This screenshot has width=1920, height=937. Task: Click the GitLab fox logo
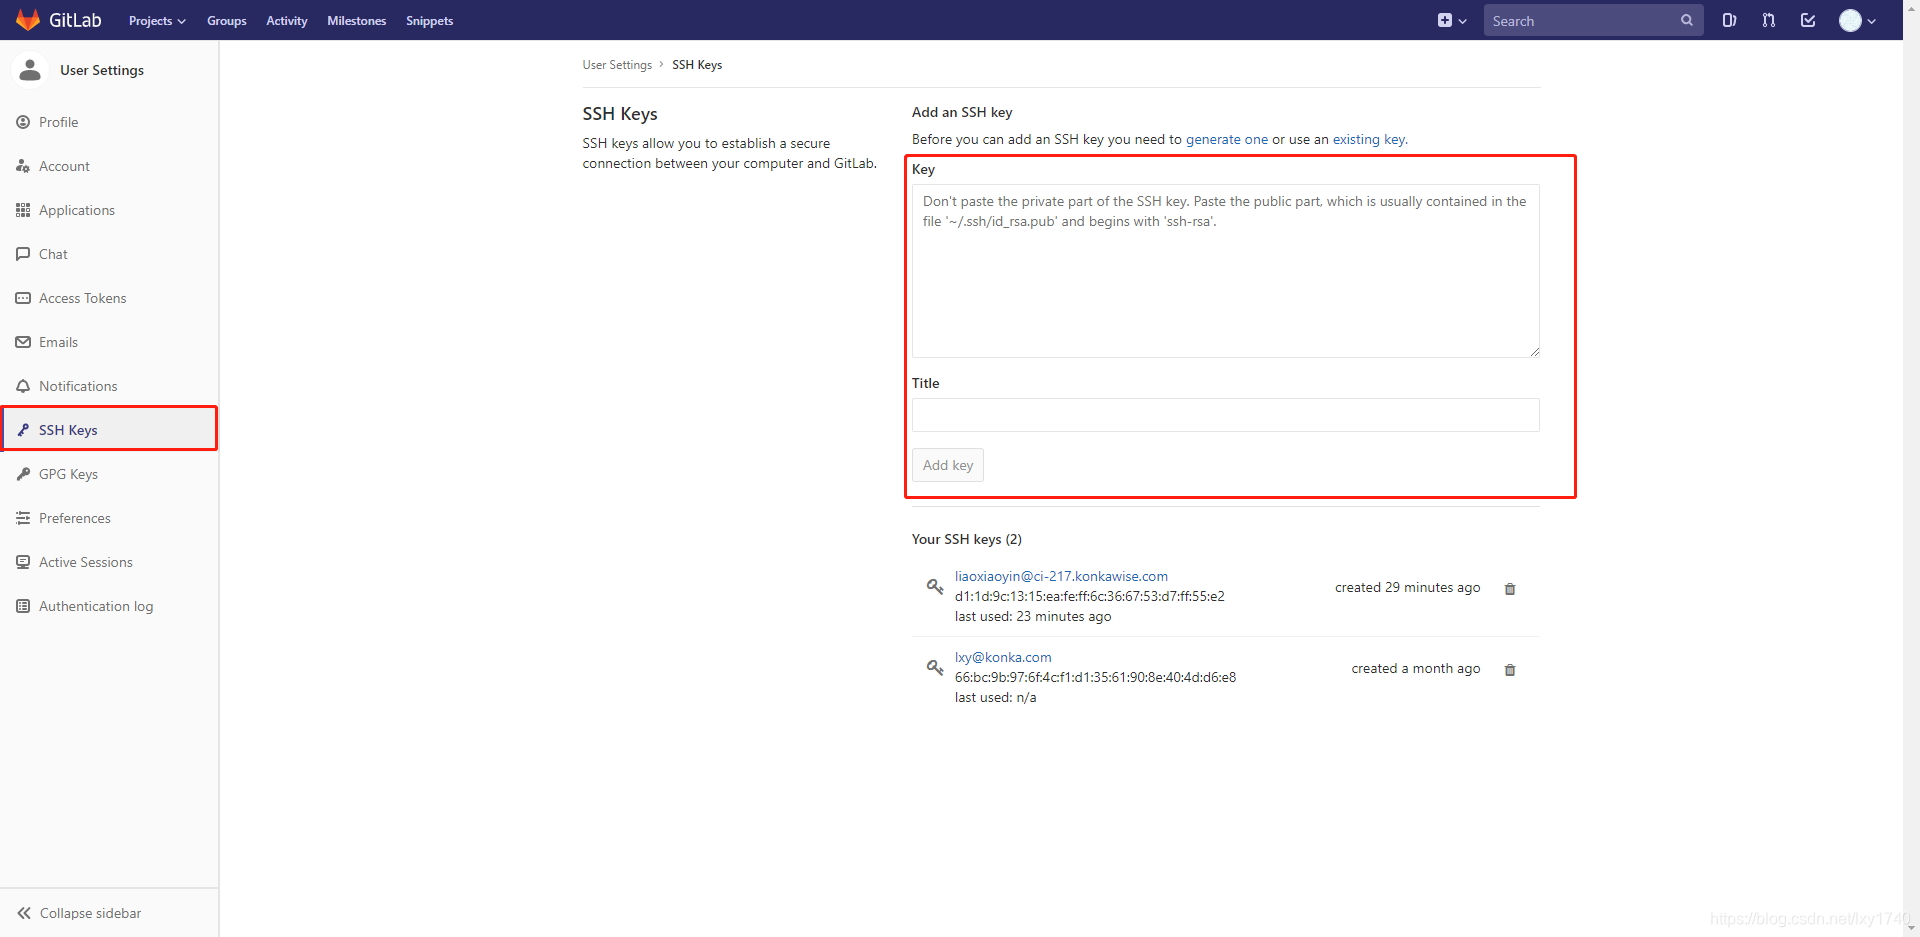(x=28, y=20)
